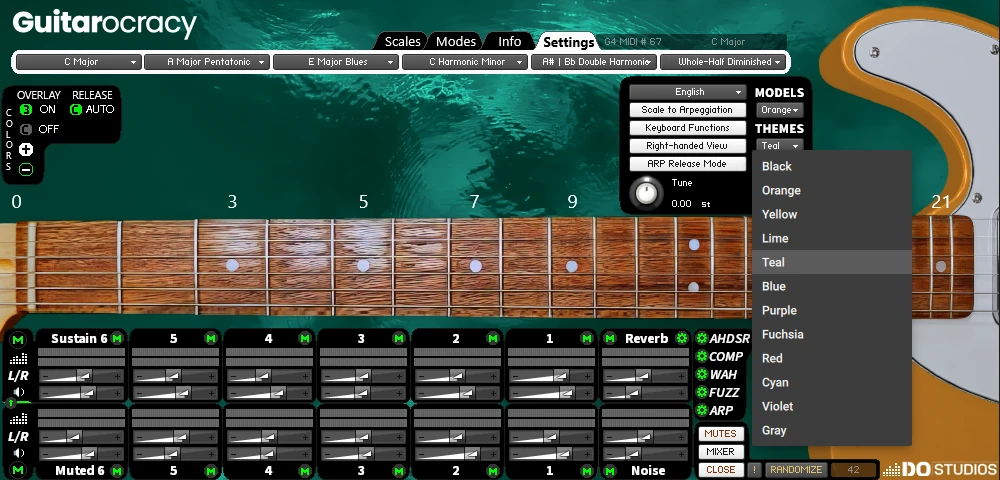This screenshot has width=1000, height=480.
Task: Toggle release AUTO indicator
Action: click(75, 110)
